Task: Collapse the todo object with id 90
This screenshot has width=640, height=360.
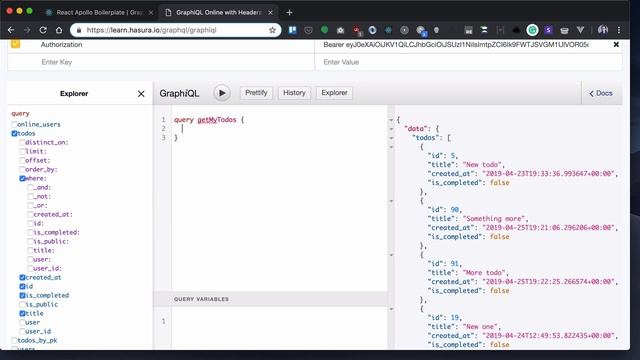Action: pyautogui.click(x=391, y=201)
